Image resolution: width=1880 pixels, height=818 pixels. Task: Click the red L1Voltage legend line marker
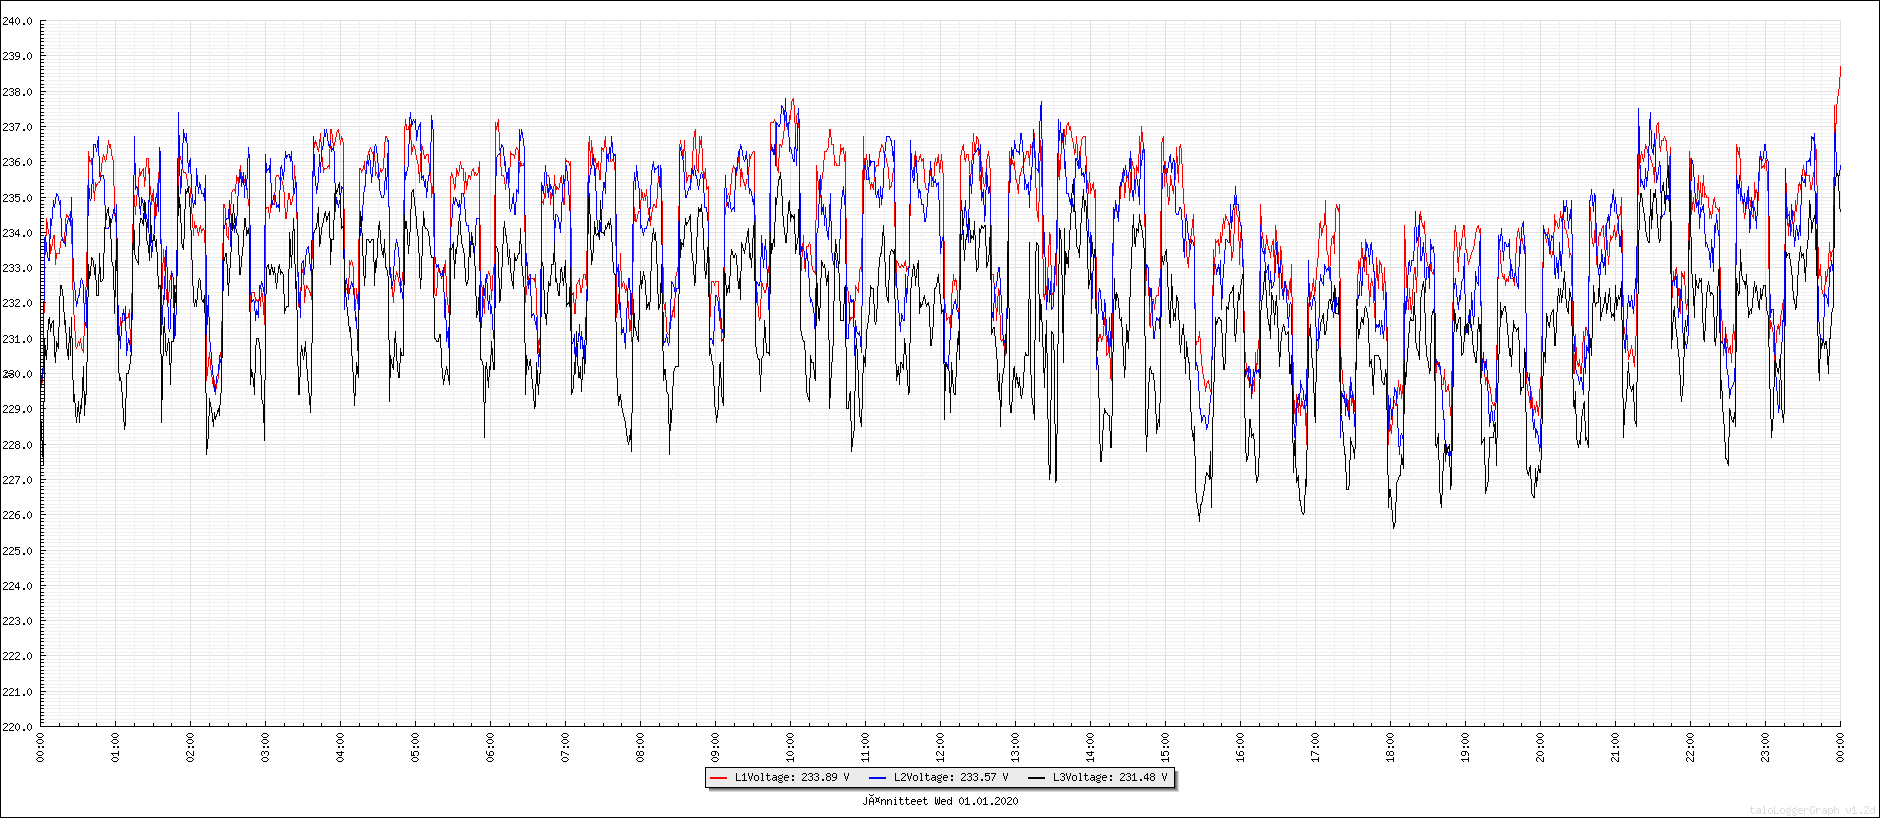[718, 777]
